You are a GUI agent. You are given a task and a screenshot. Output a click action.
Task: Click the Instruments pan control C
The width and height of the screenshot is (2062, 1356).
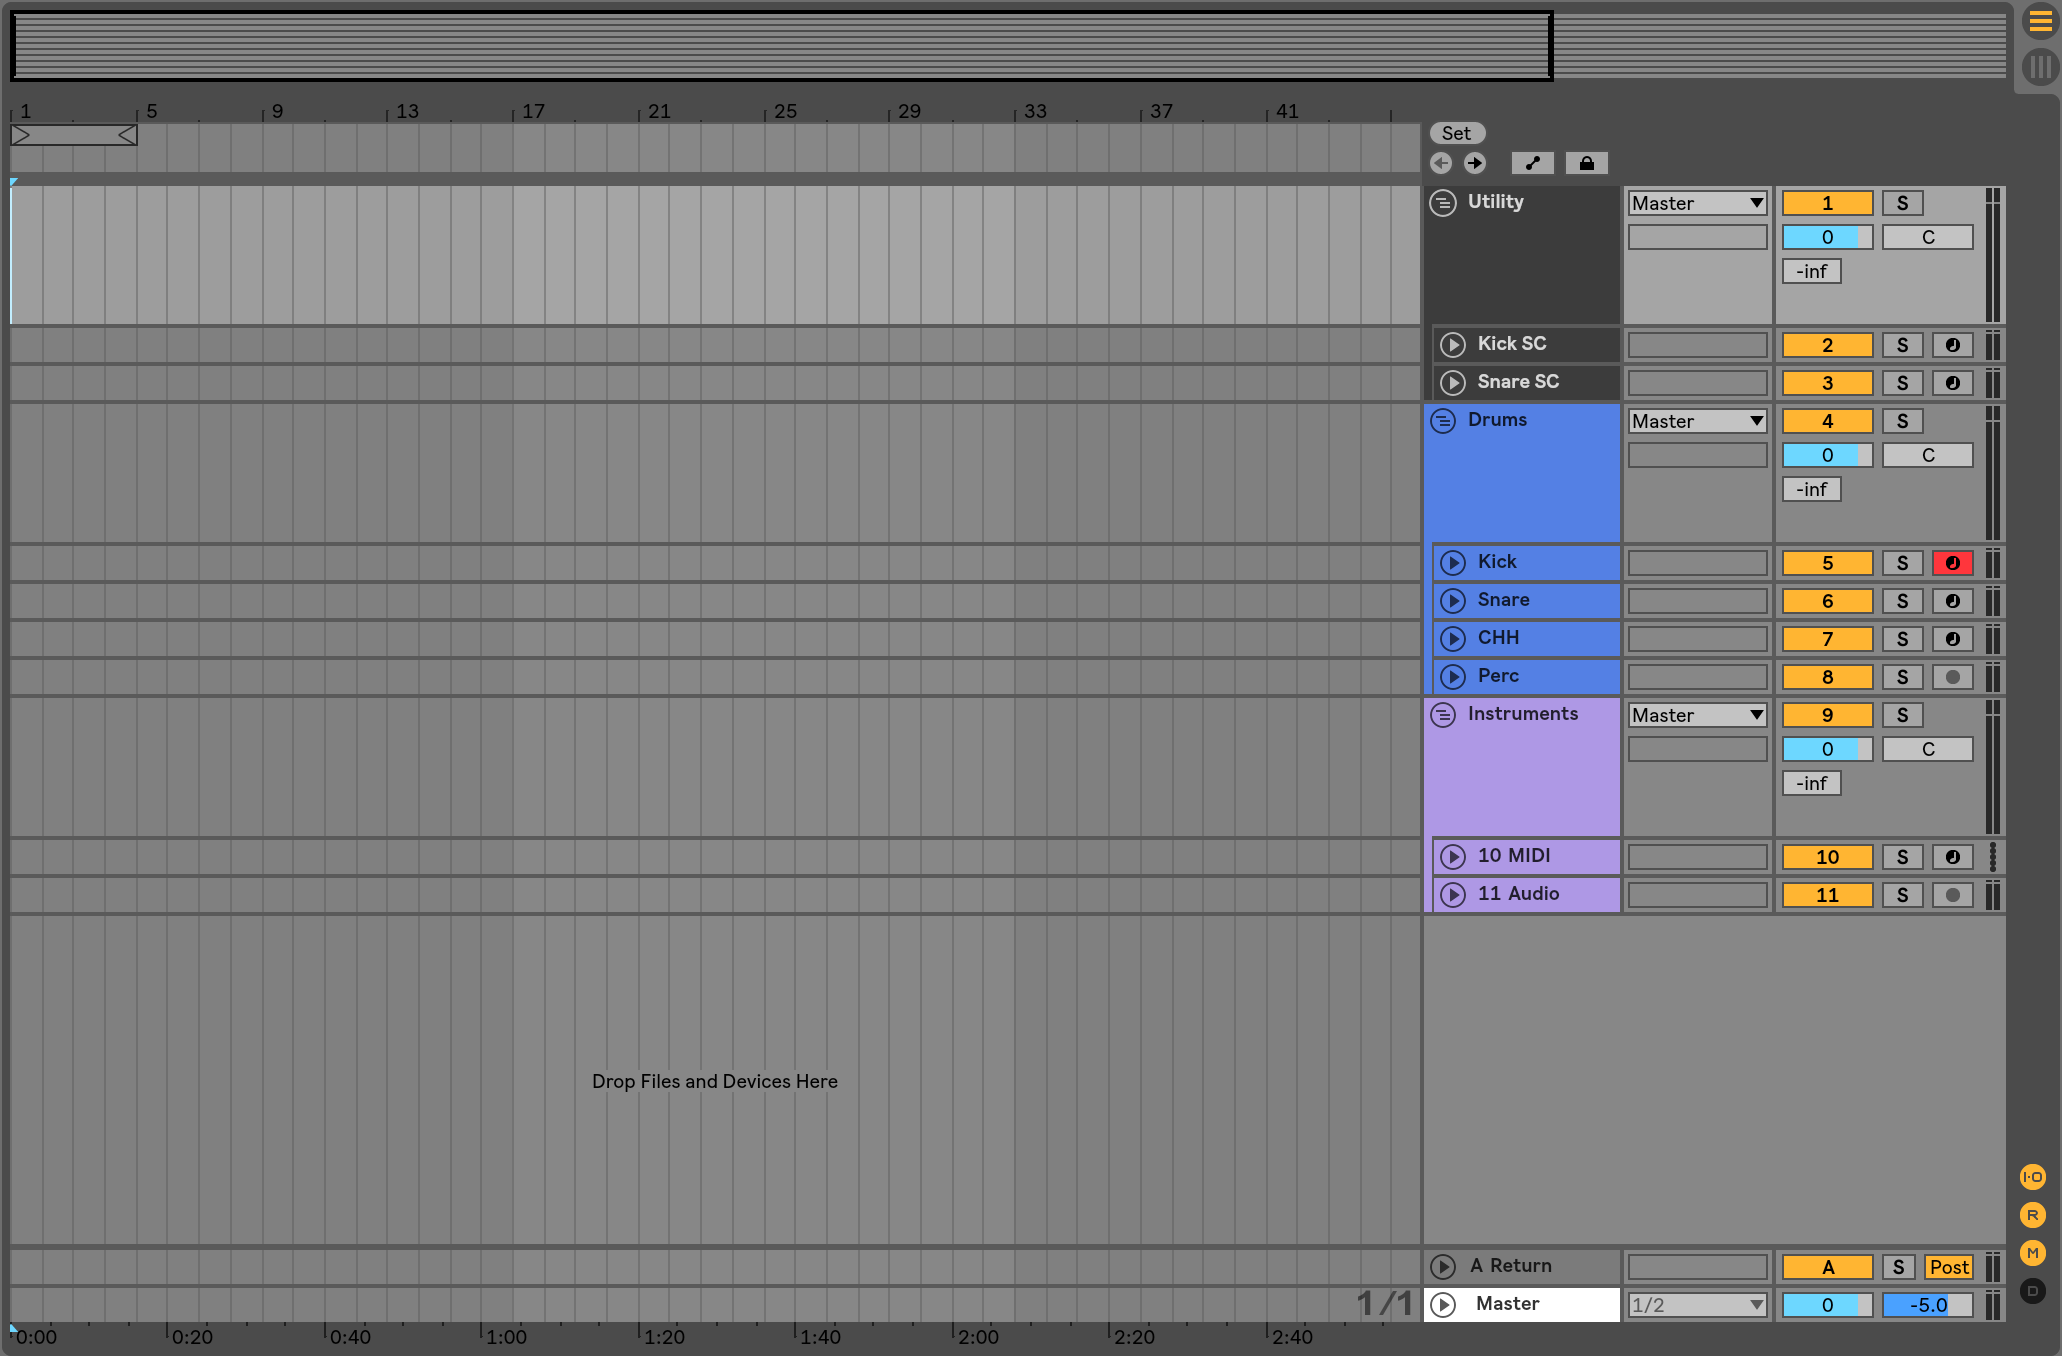pyautogui.click(x=1928, y=749)
